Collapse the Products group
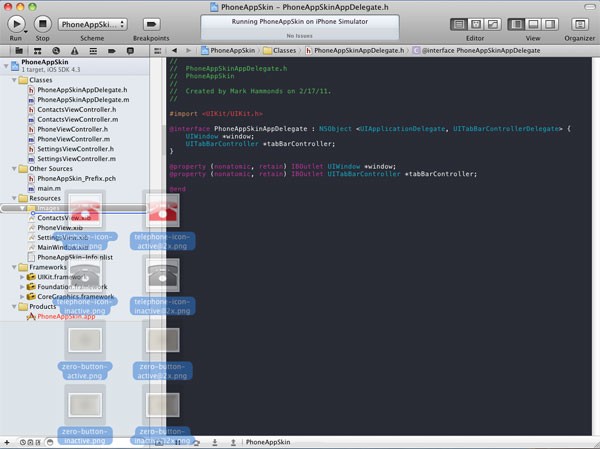This screenshot has height=449, width=600. point(14,306)
